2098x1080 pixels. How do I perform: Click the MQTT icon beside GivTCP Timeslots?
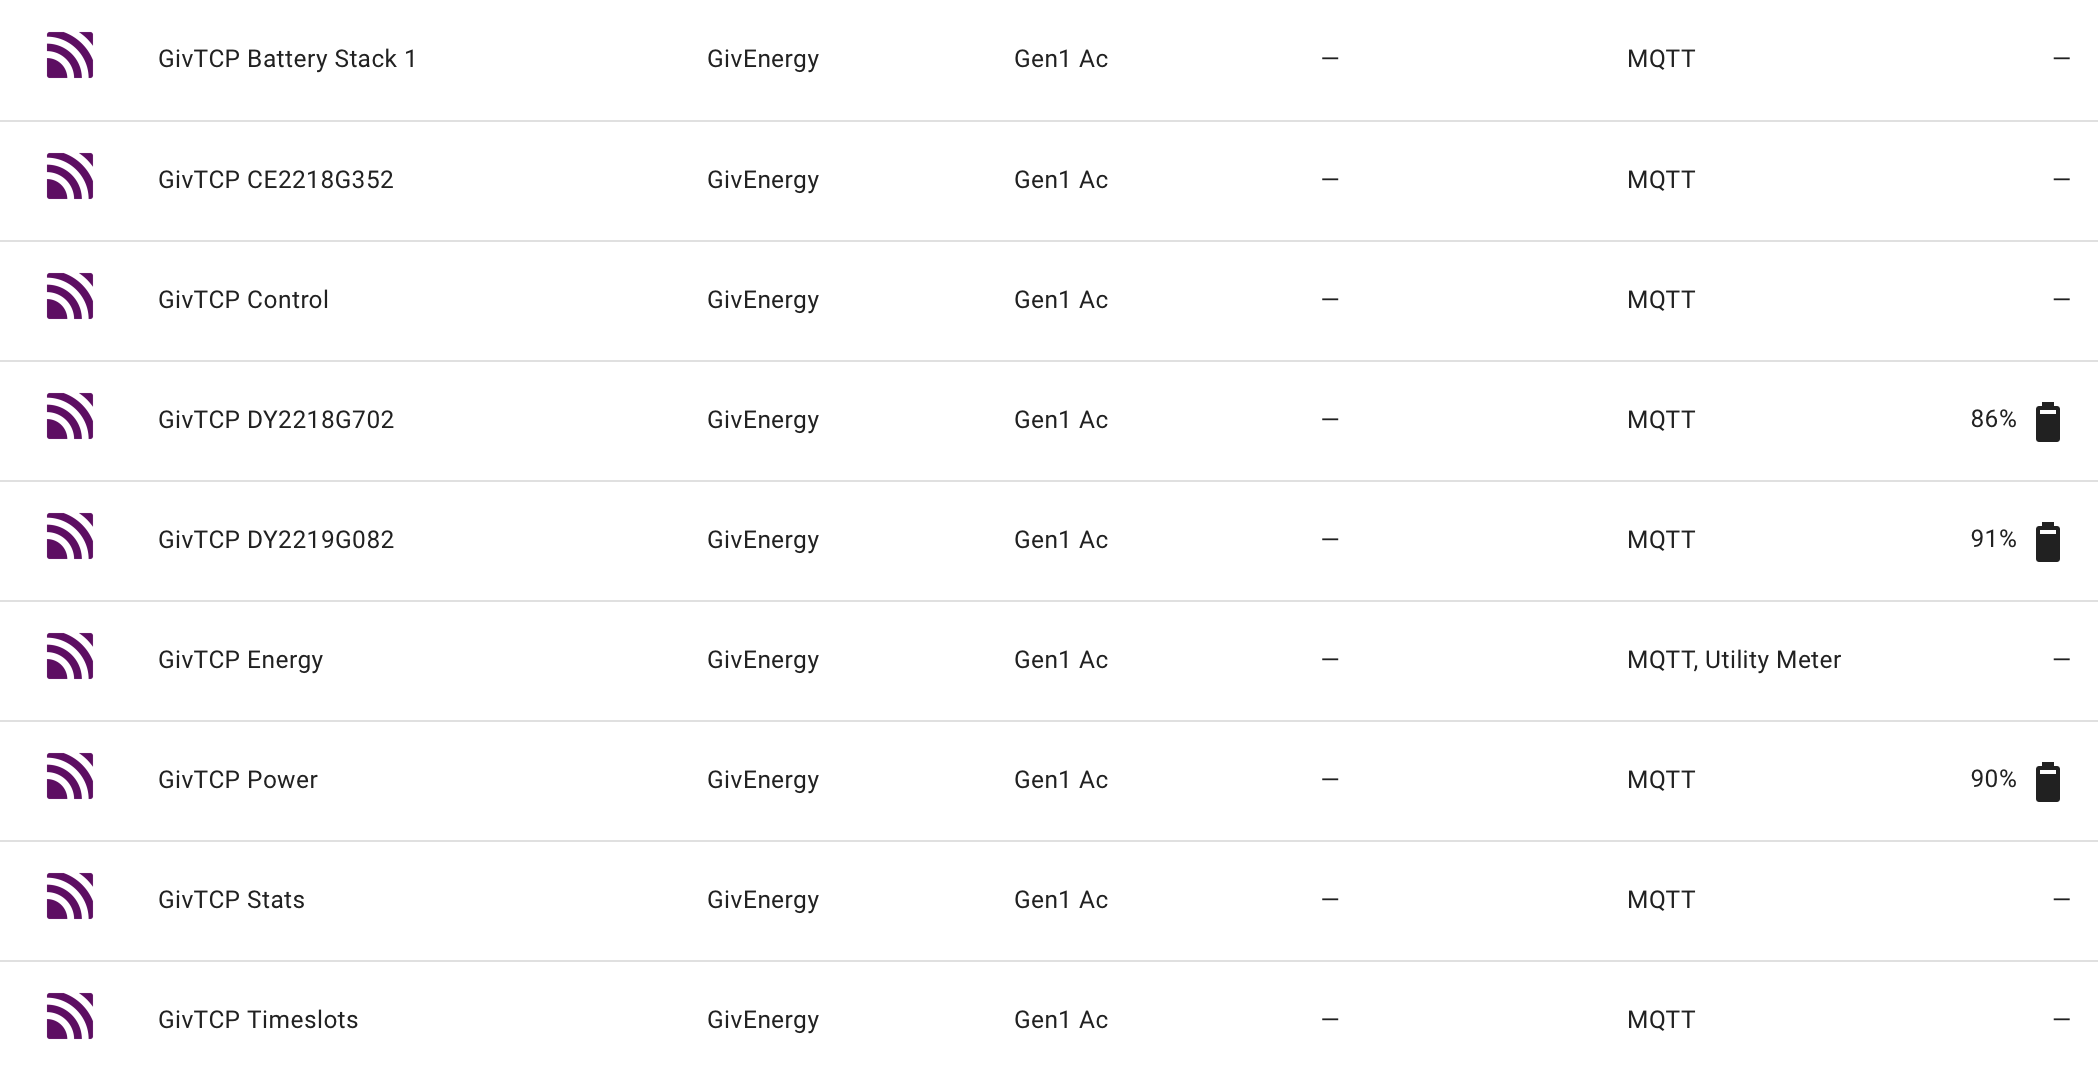tap(70, 1016)
